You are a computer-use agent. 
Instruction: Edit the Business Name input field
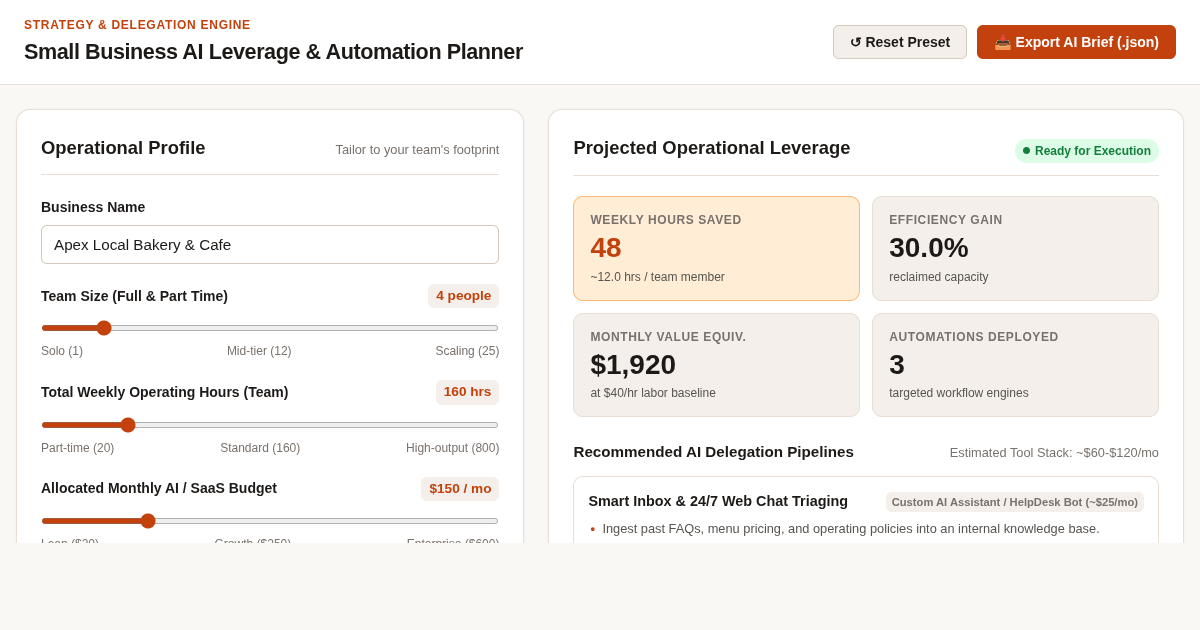270,244
